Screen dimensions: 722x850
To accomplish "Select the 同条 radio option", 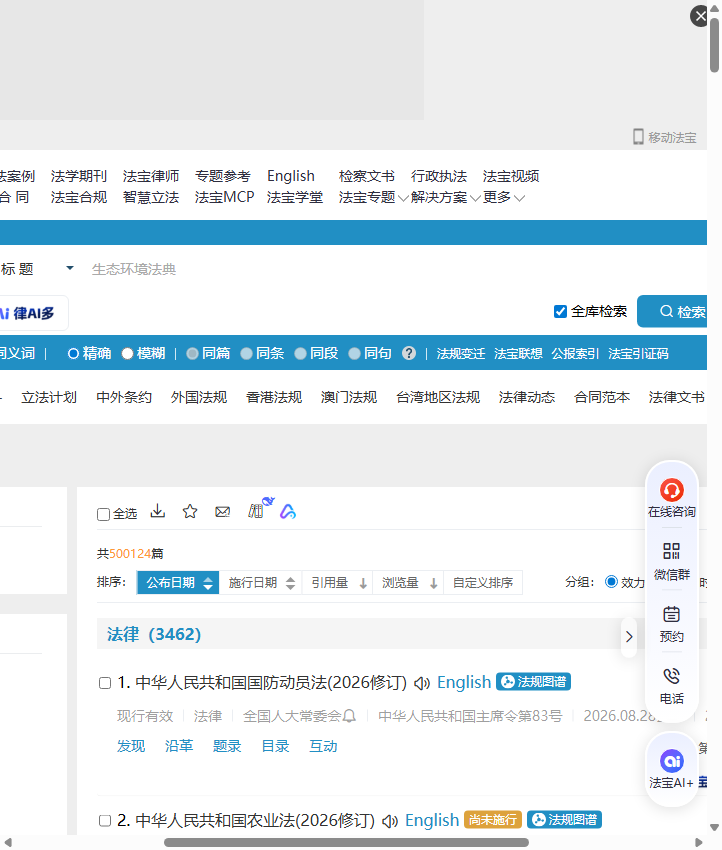I will 246,353.
